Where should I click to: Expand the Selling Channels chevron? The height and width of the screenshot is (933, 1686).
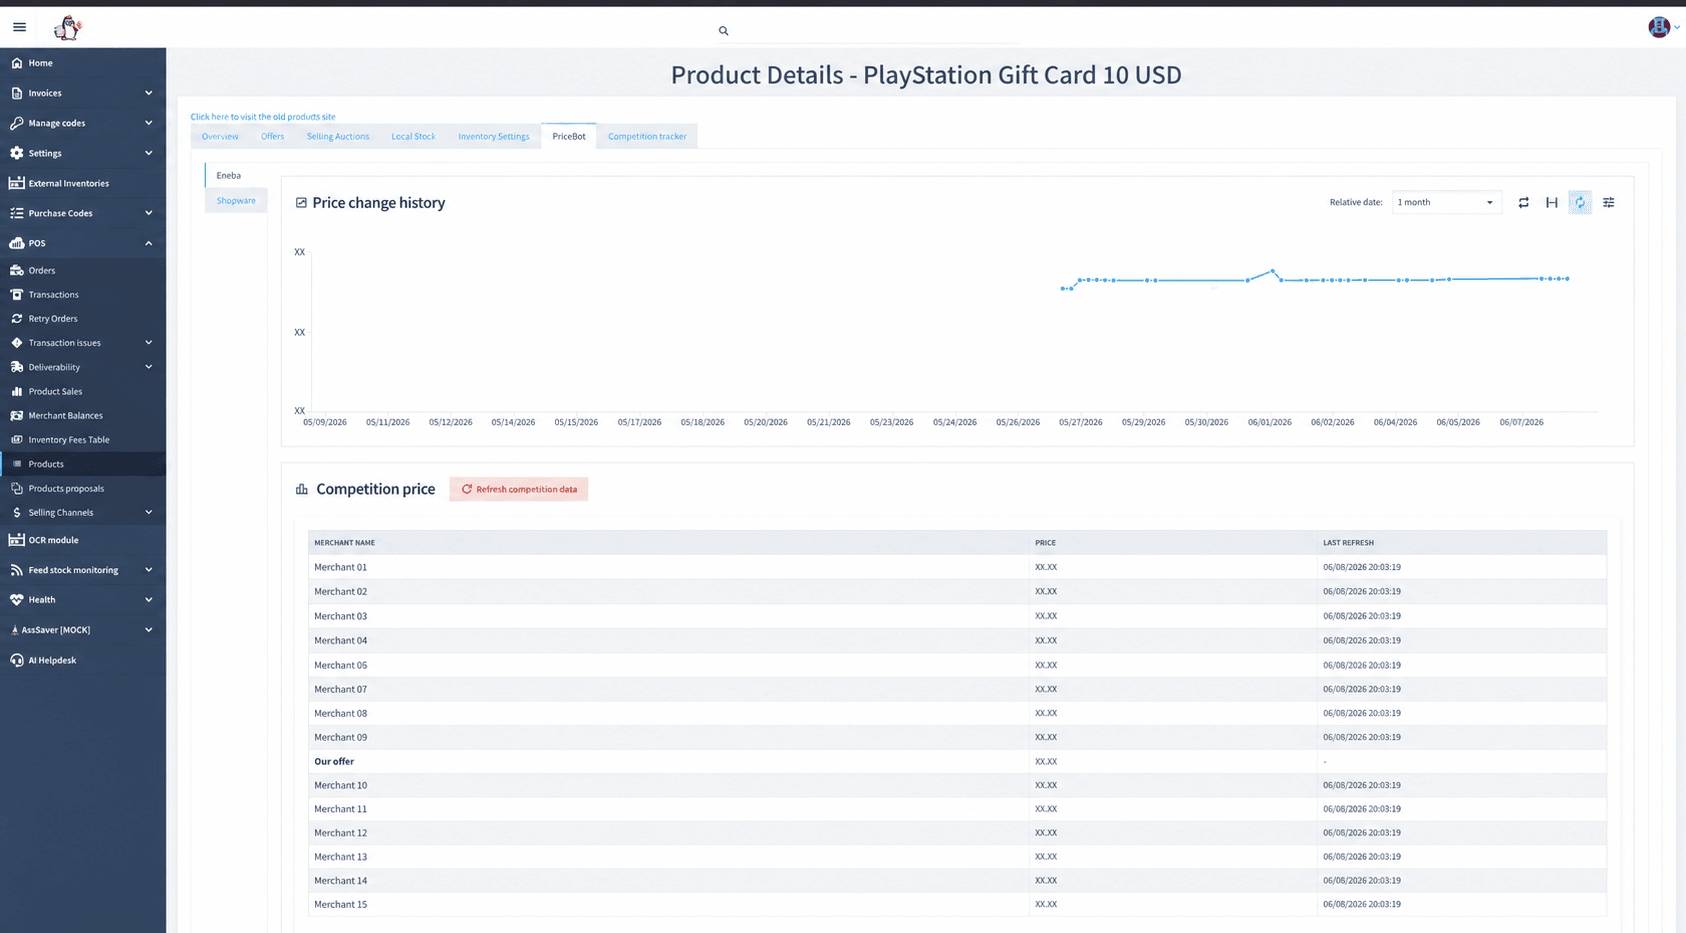[x=149, y=512]
